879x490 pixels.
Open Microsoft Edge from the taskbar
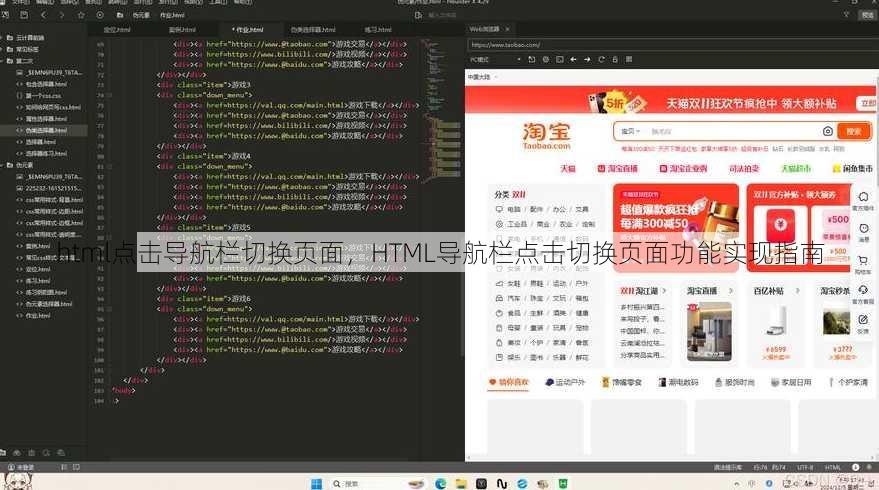click(x=440, y=483)
